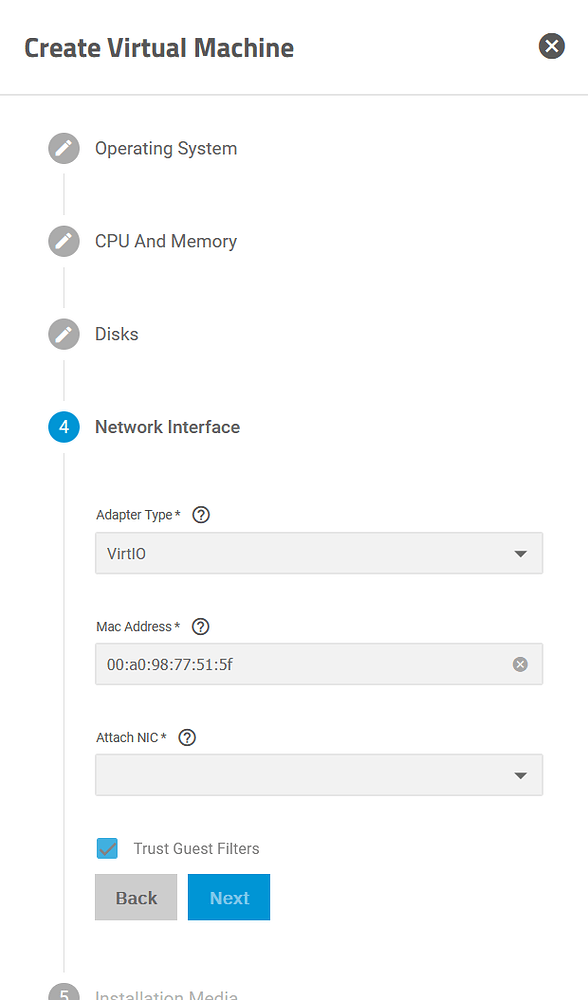588x1000 pixels.
Task: Select the Network Interface wizard step
Action: 166,426
